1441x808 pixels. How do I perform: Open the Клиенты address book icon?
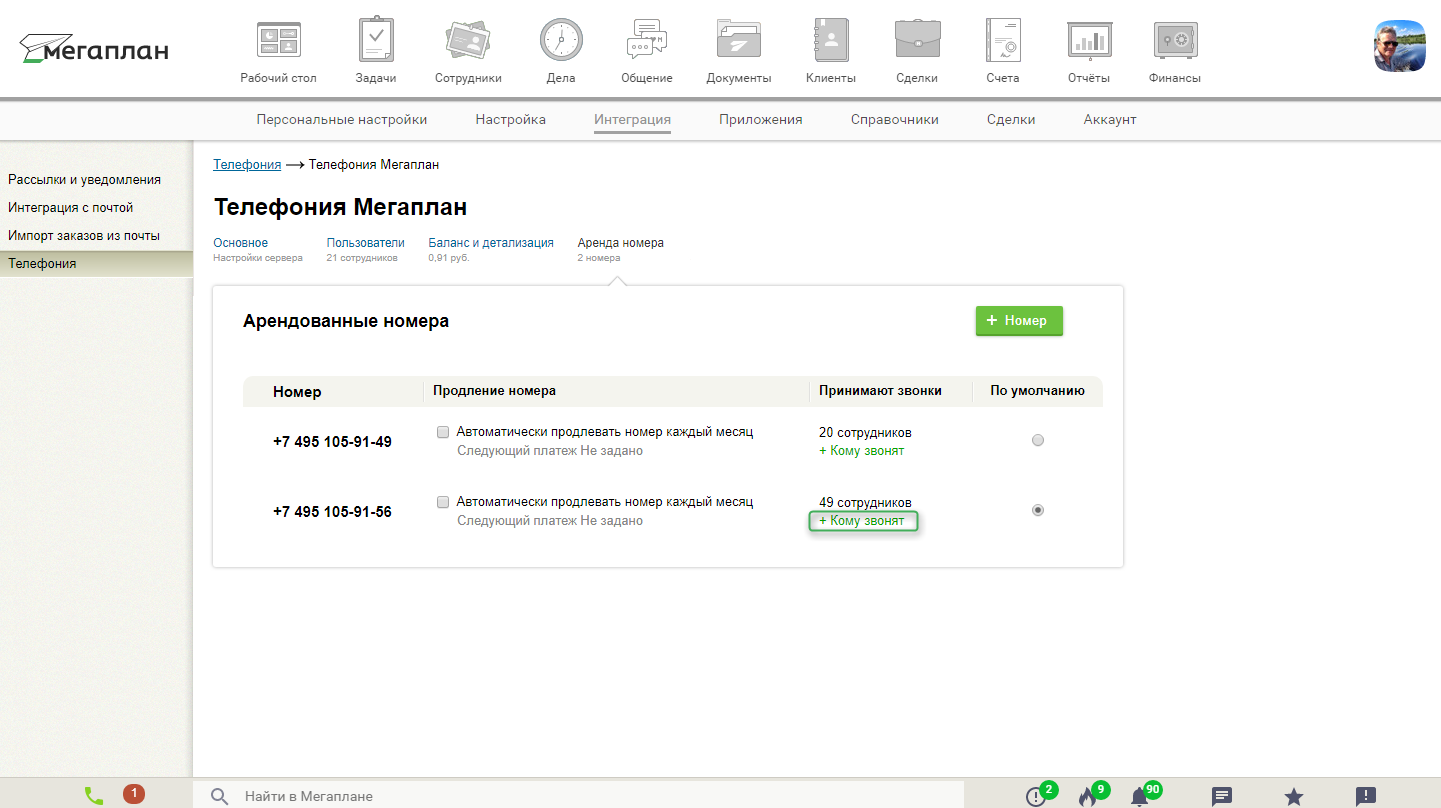point(831,40)
